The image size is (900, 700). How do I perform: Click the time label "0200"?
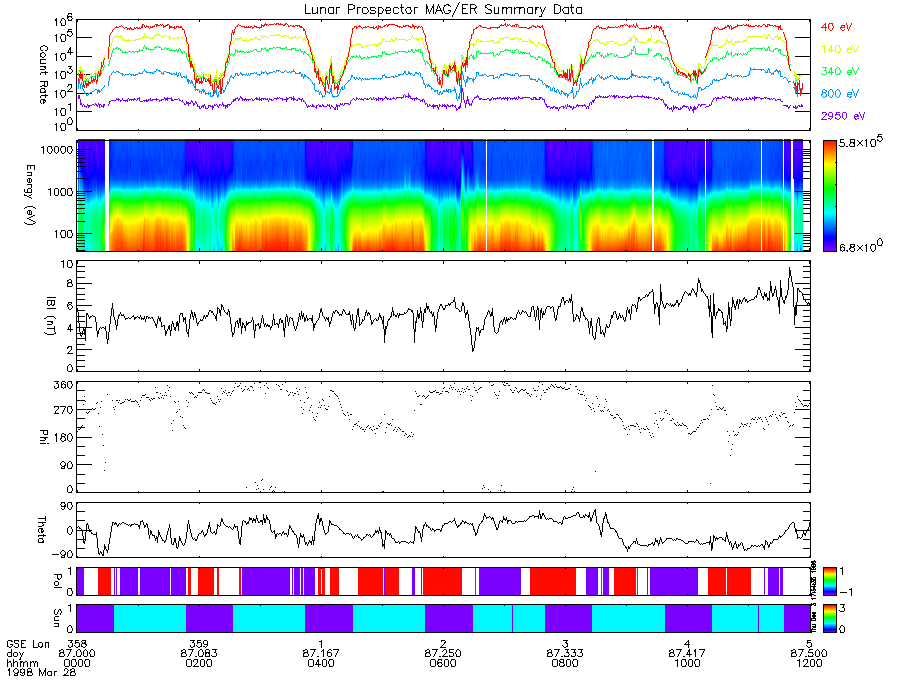point(199,663)
